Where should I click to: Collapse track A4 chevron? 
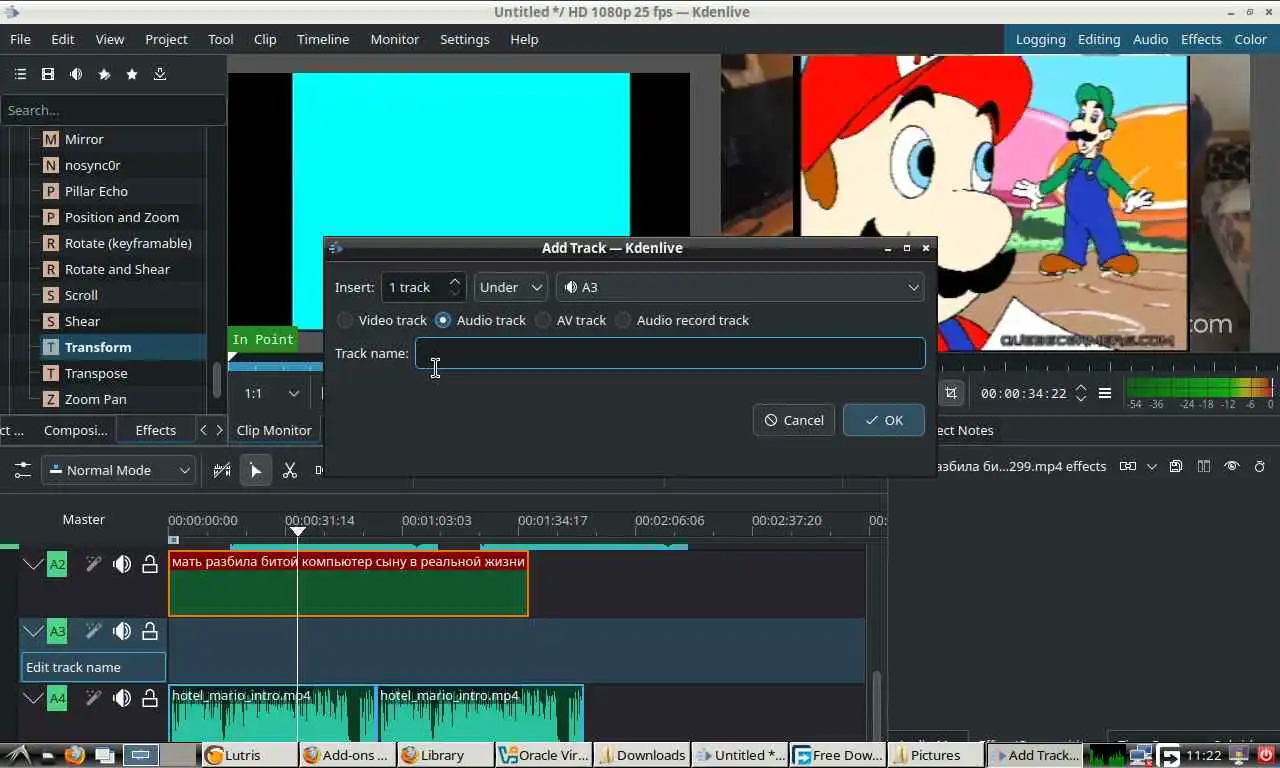coord(33,698)
